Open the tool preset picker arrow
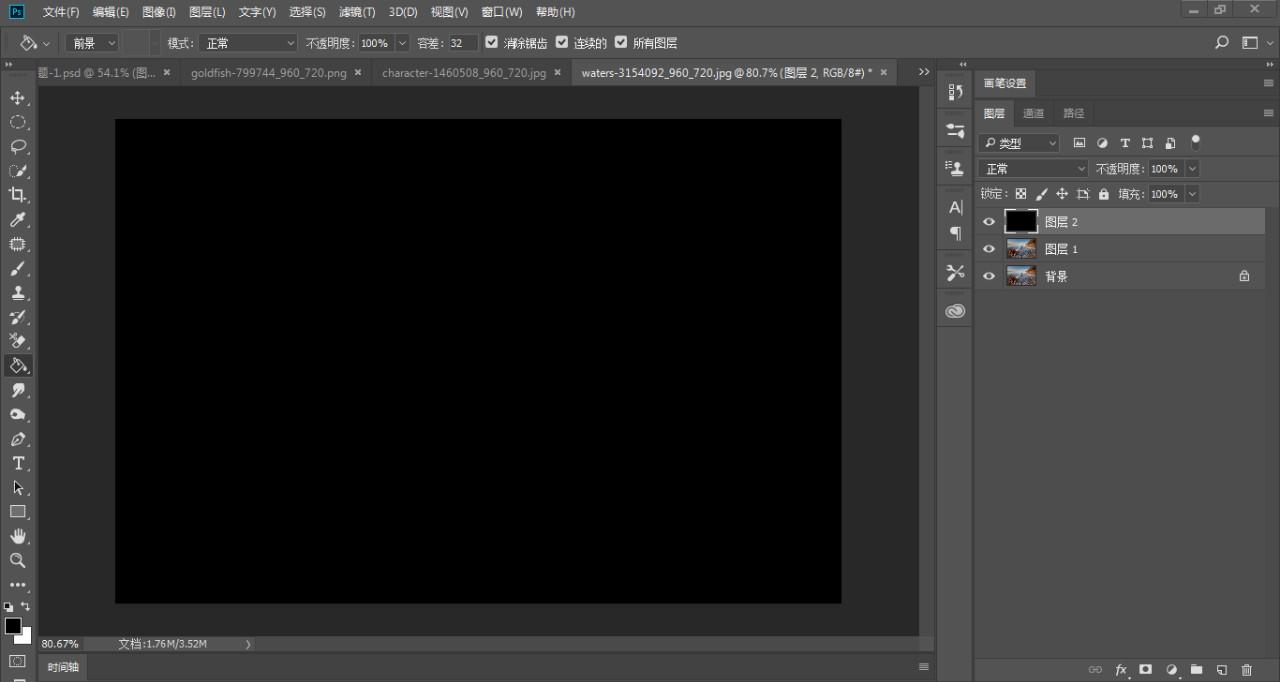 click(46, 44)
